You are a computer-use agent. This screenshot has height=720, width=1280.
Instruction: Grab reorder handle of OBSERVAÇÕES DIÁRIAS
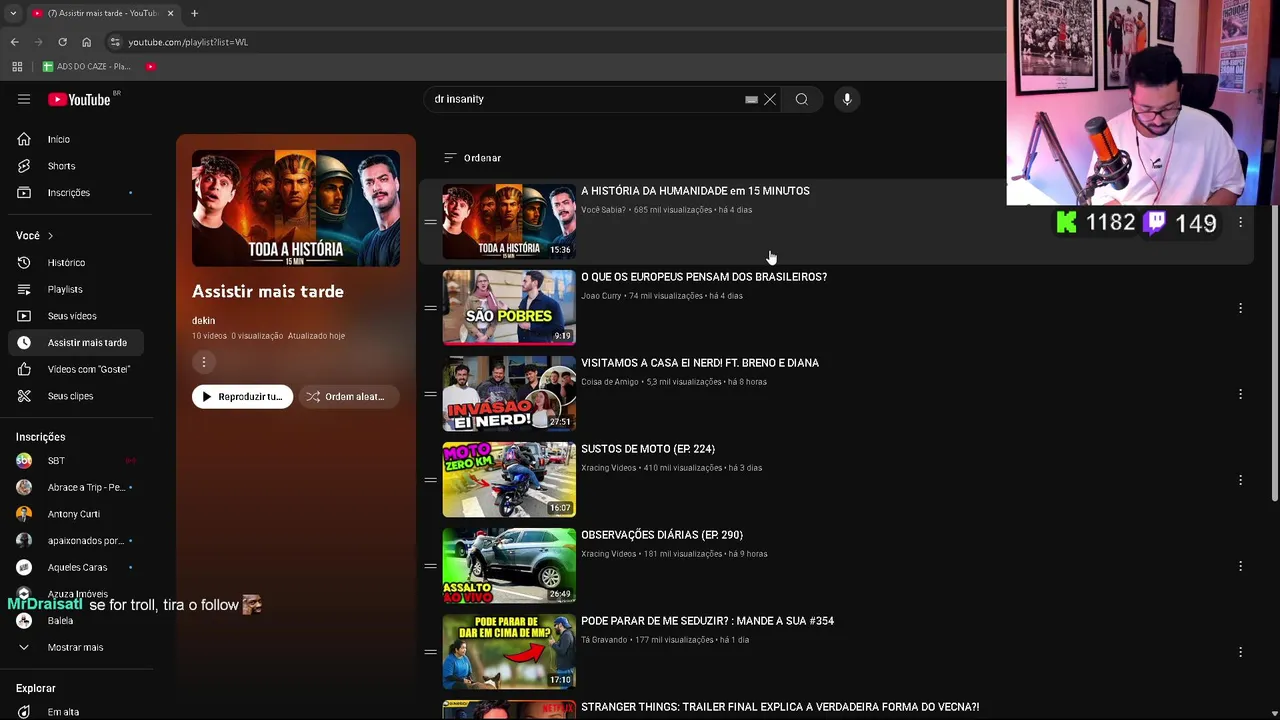(x=430, y=566)
